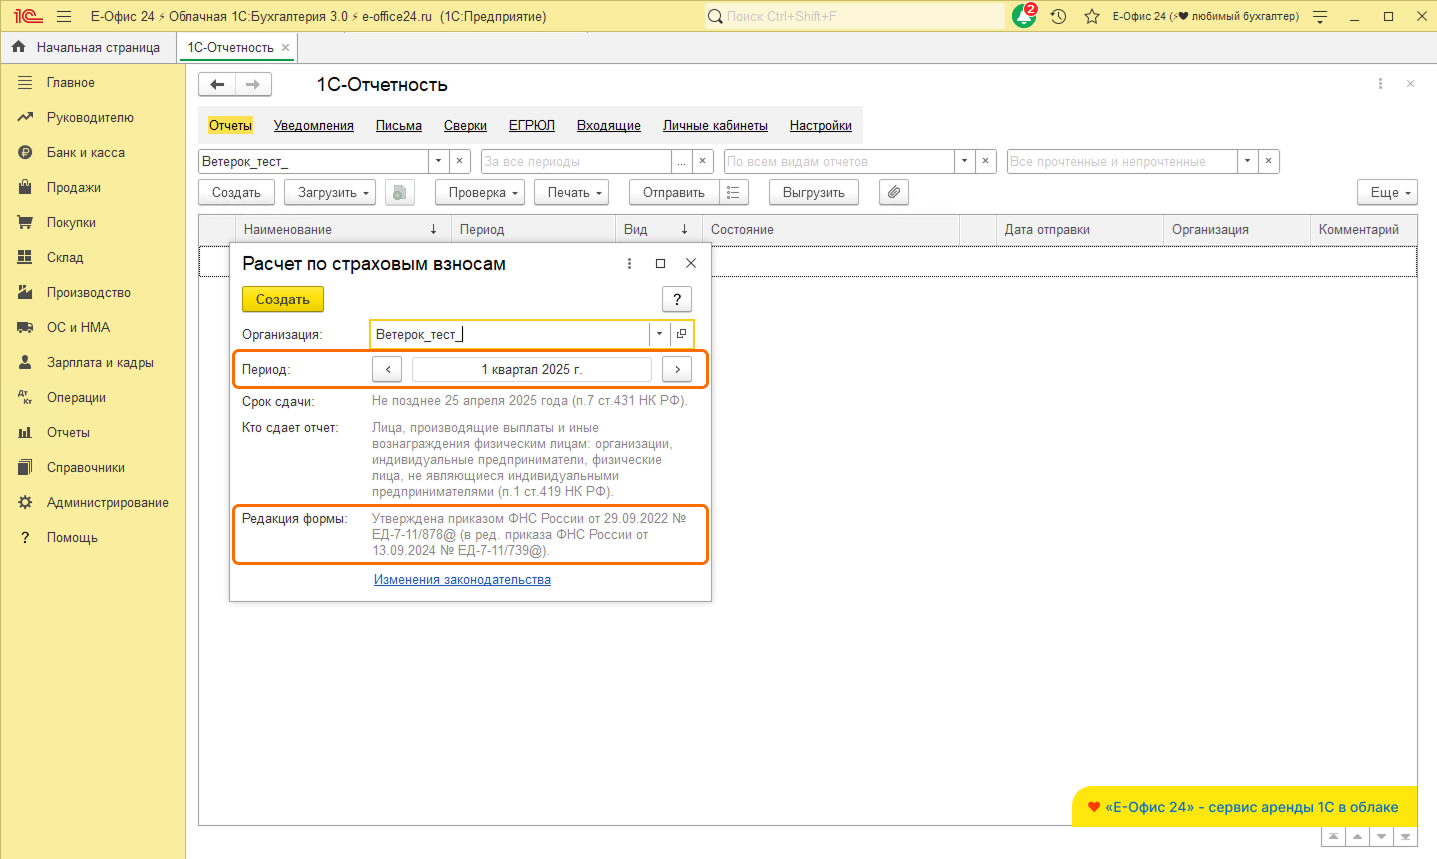Open Справочники section in sidebar

86,468
